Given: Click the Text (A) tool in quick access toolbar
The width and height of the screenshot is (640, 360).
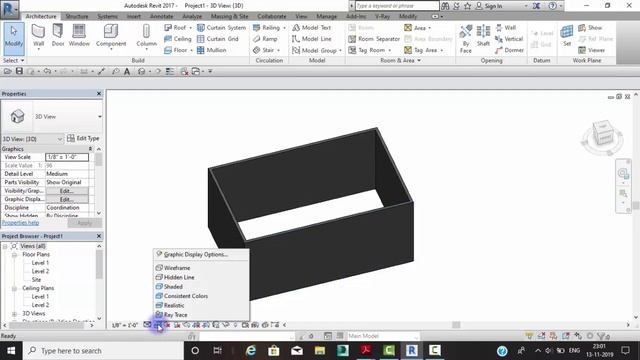Looking at the screenshot, I should (x=127, y=71).
